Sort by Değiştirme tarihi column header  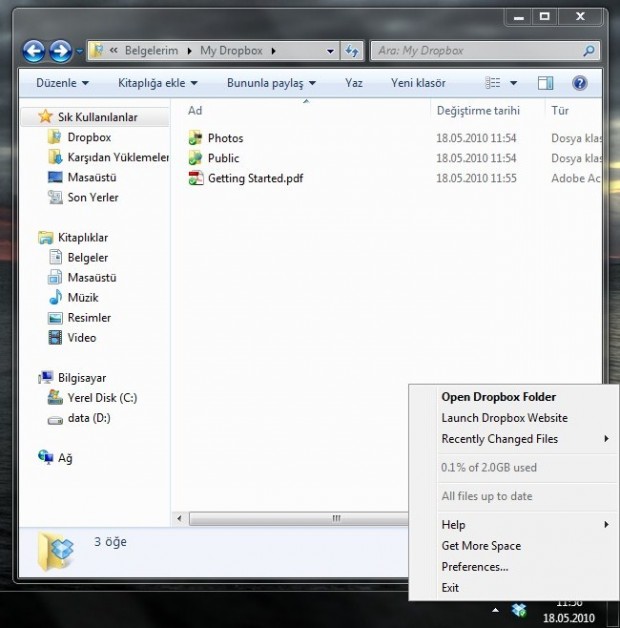pos(478,111)
